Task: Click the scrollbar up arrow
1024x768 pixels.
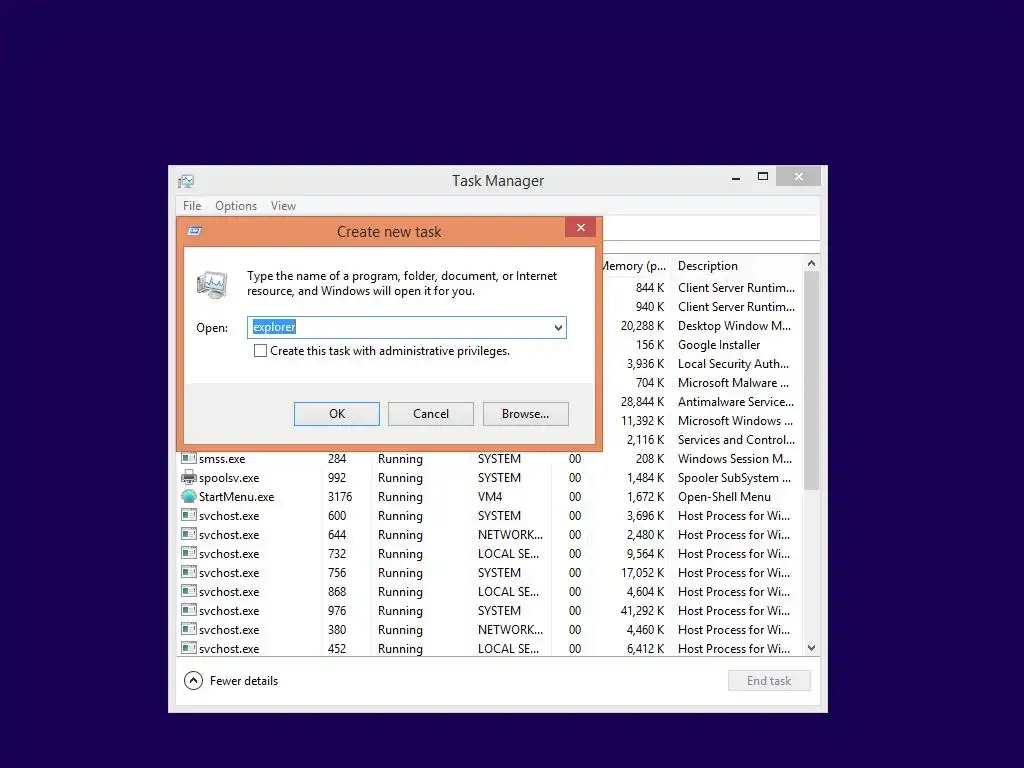Action: (x=811, y=263)
